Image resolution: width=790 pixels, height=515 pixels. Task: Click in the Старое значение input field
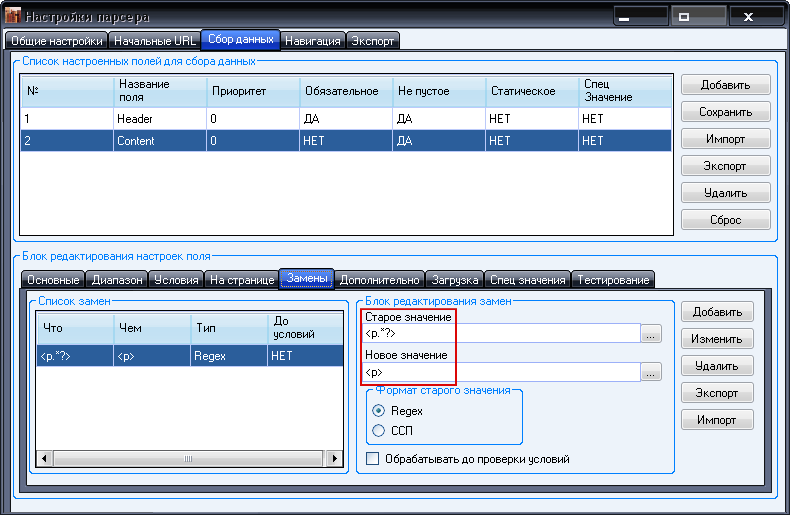pyautogui.click(x=500, y=335)
